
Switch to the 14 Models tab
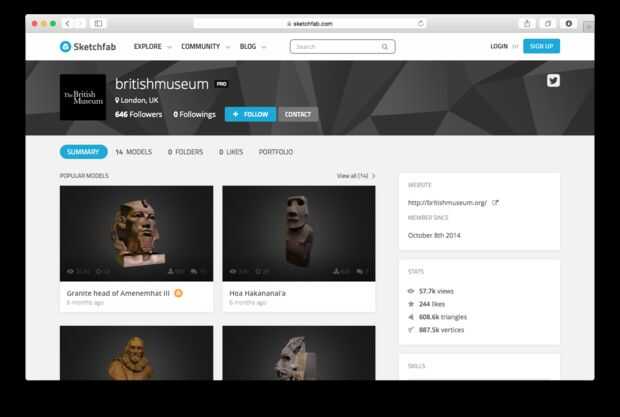pos(134,152)
